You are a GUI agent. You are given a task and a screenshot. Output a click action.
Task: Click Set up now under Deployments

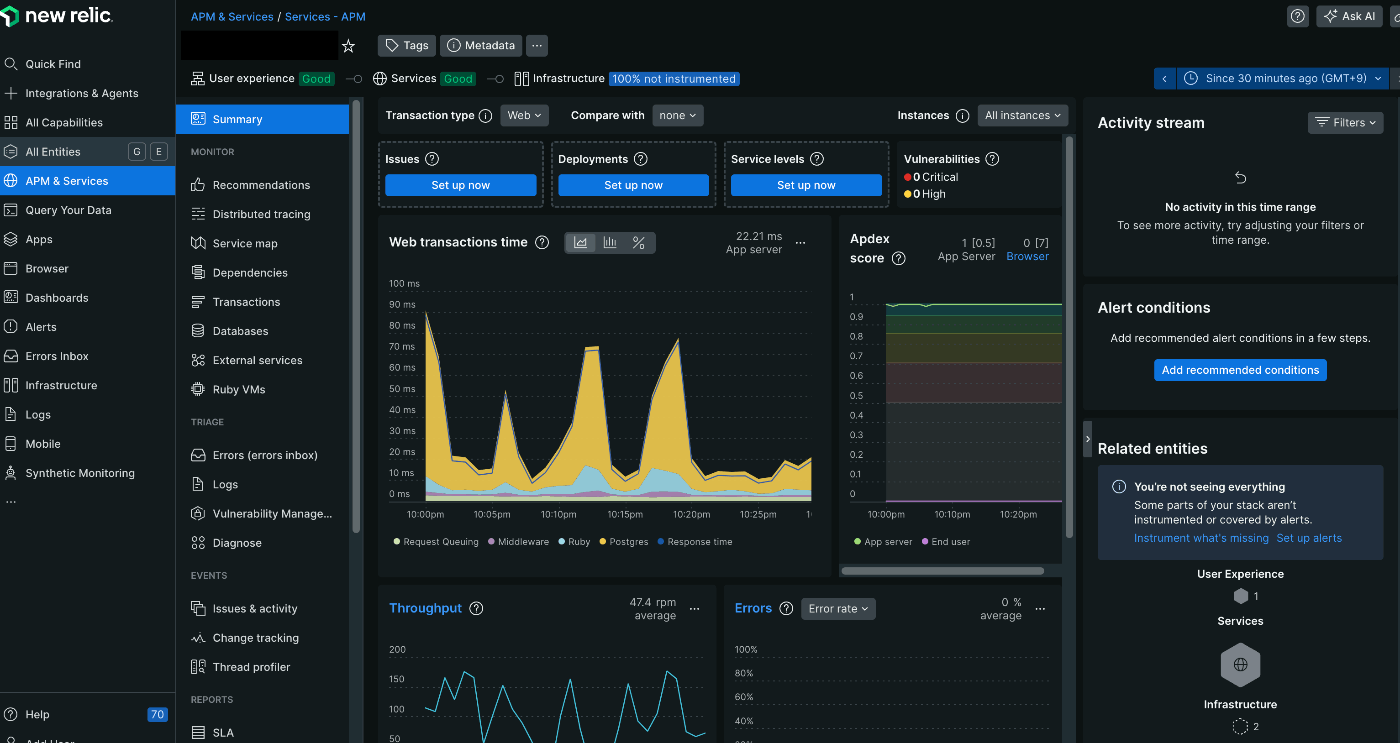[x=634, y=185]
